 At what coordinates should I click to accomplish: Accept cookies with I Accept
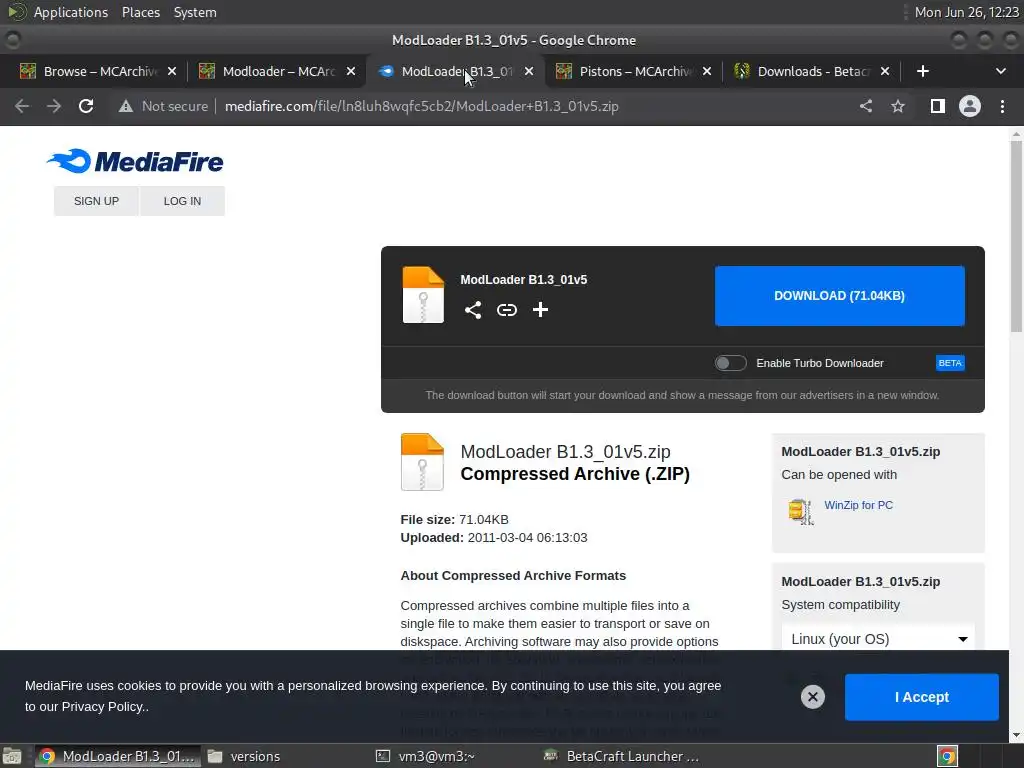(x=921, y=697)
